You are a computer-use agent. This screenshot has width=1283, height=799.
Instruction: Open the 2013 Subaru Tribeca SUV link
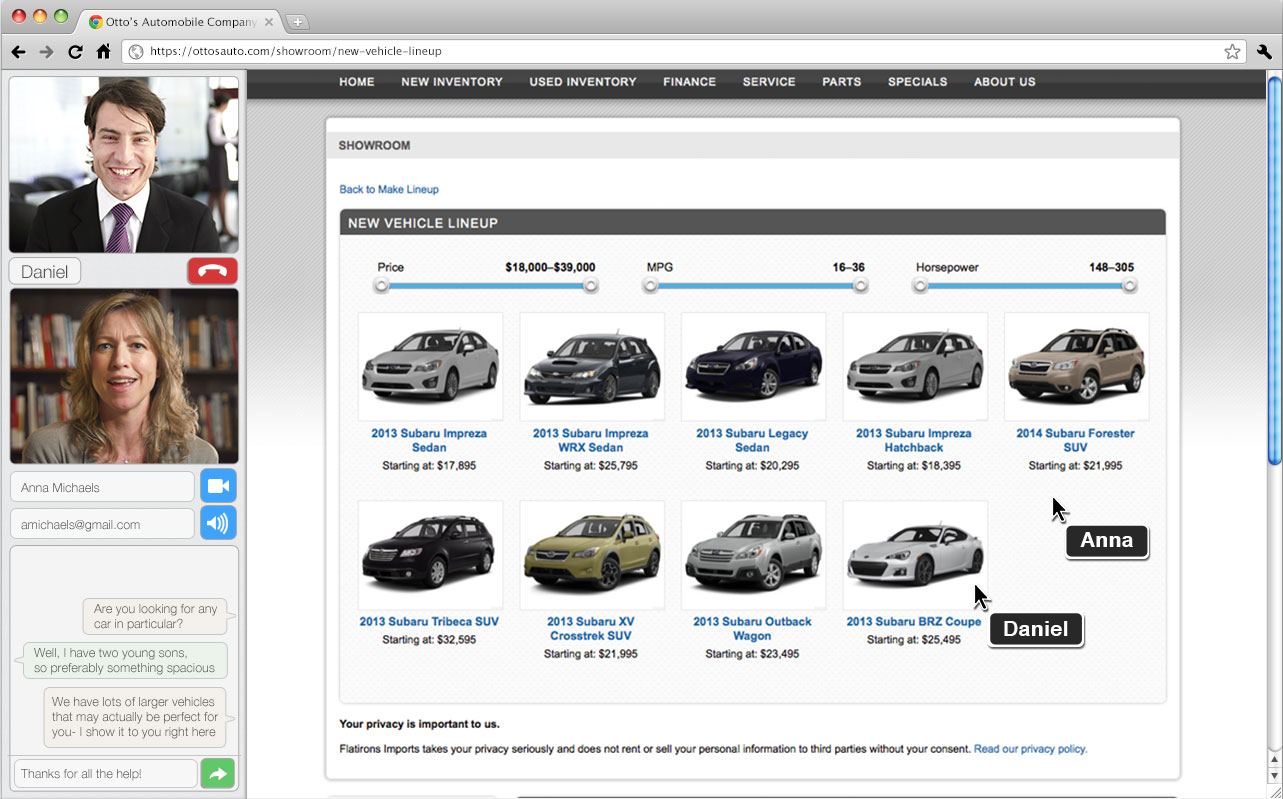pos(429,621)
